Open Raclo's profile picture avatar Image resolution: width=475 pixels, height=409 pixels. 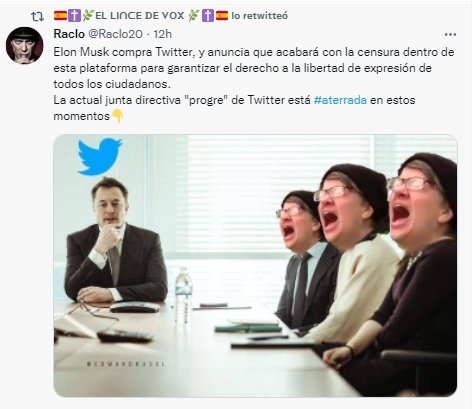pyautogui.click(x=25, y=45)
